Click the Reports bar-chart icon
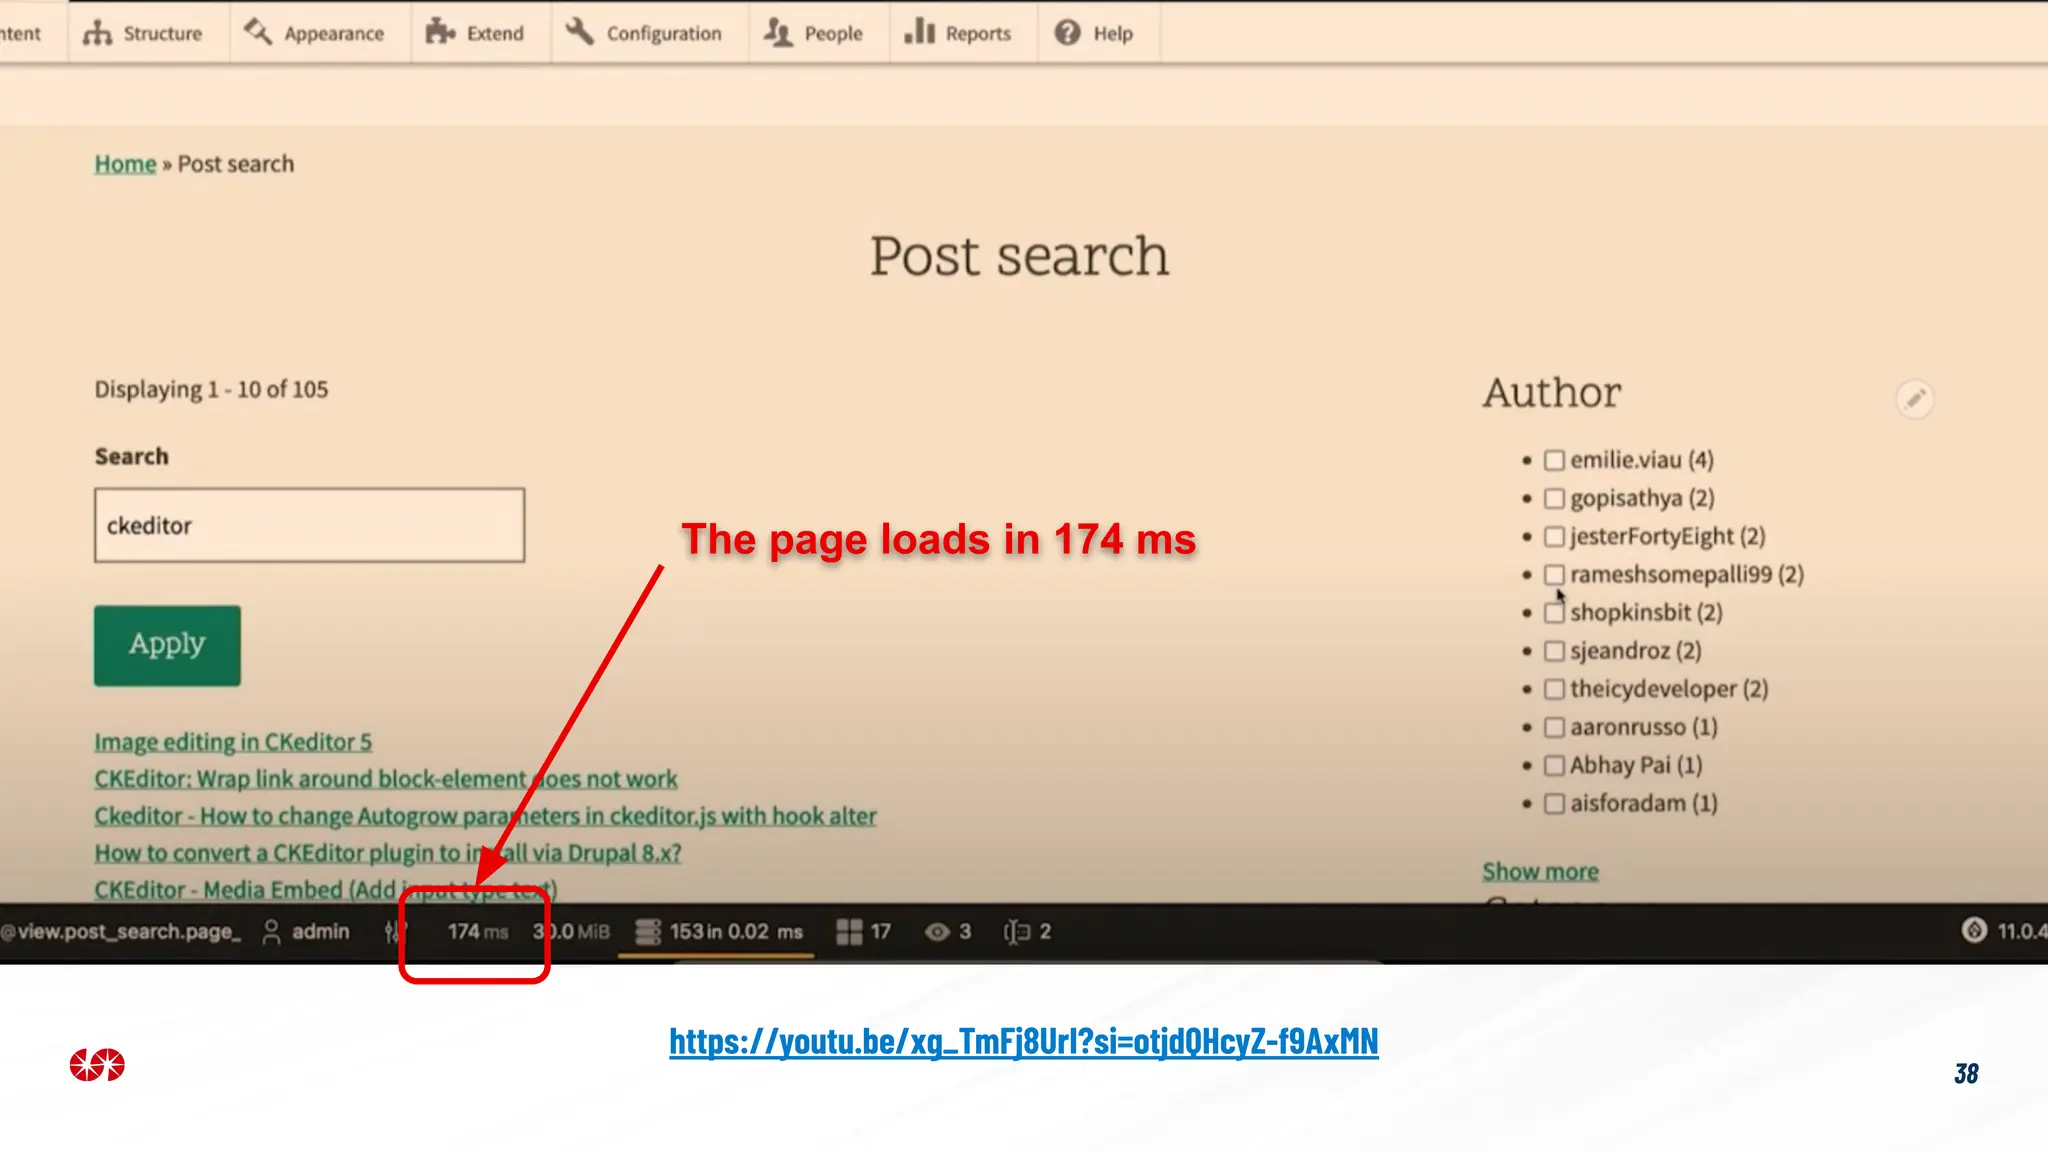The width and height of the screenshot is (2048, 1152). (x=919, y=31)
